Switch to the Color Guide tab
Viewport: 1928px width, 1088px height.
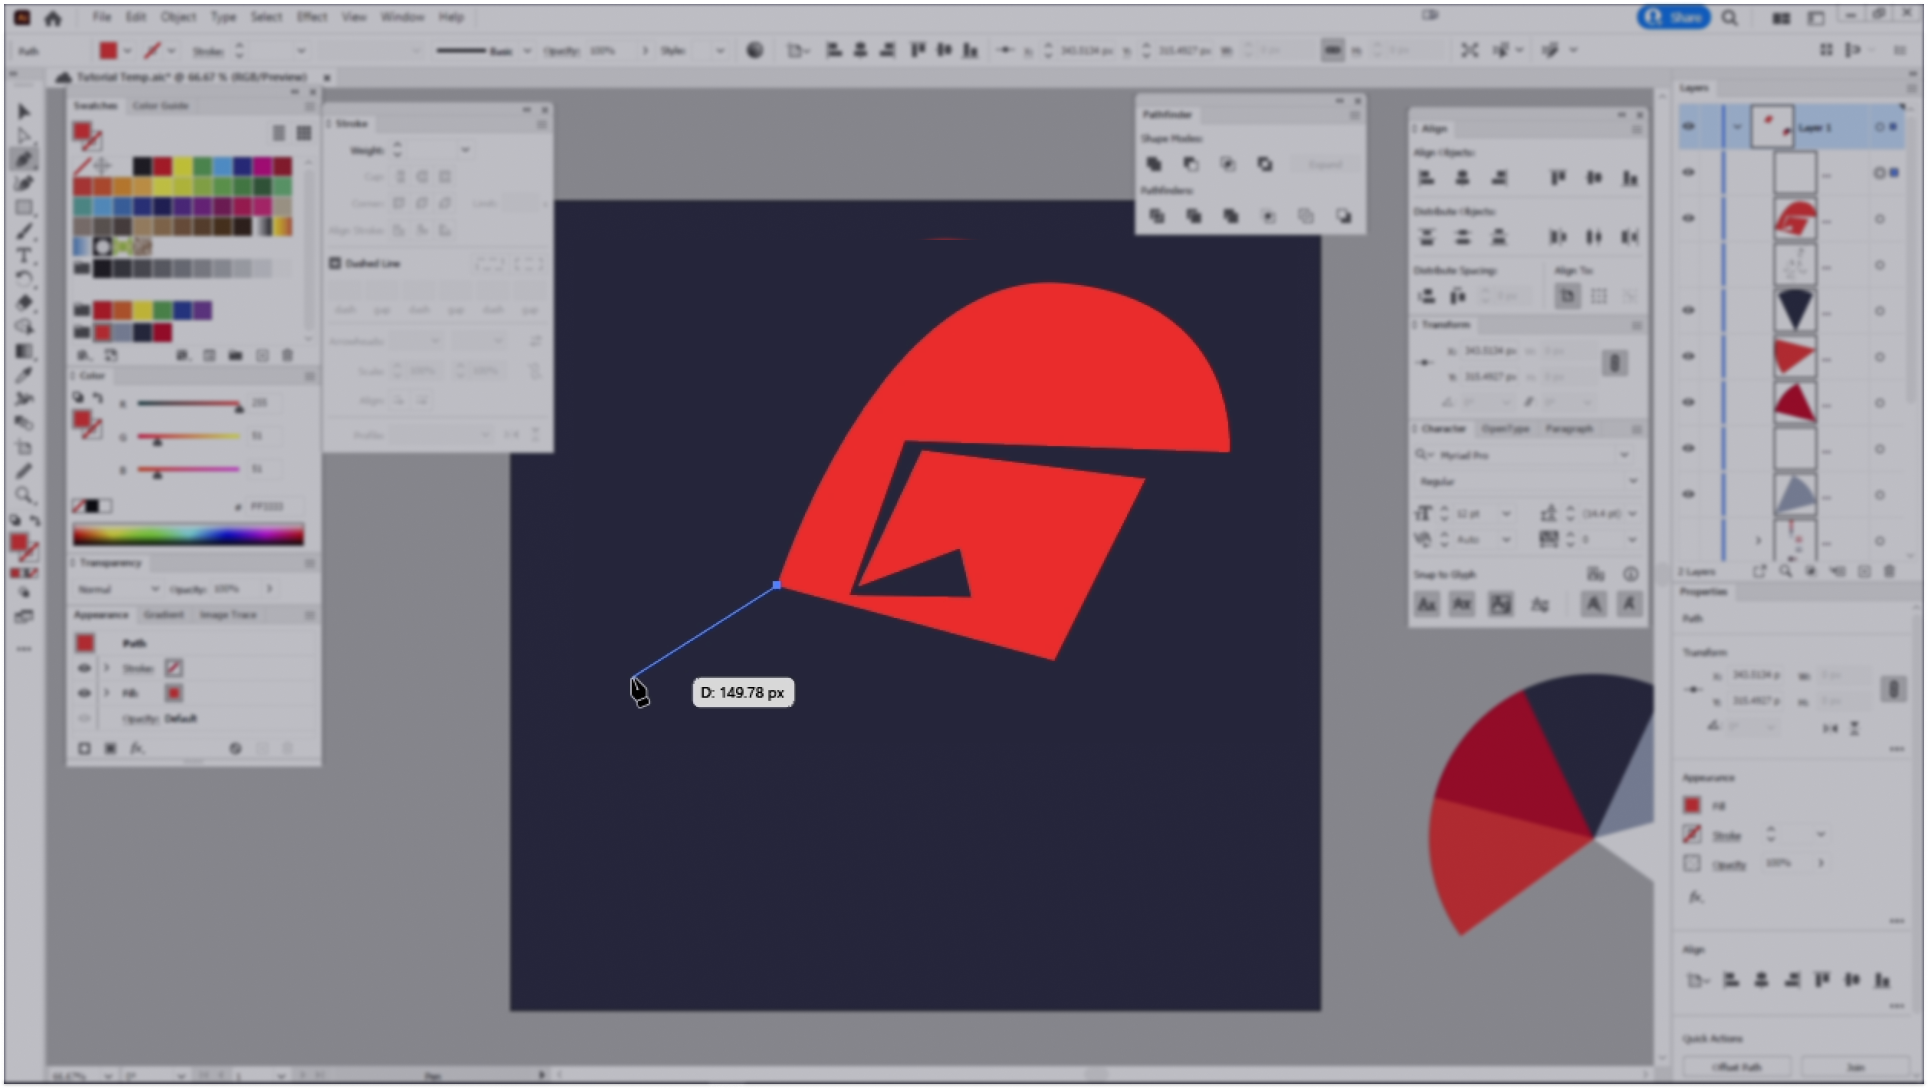pos(160,105)
